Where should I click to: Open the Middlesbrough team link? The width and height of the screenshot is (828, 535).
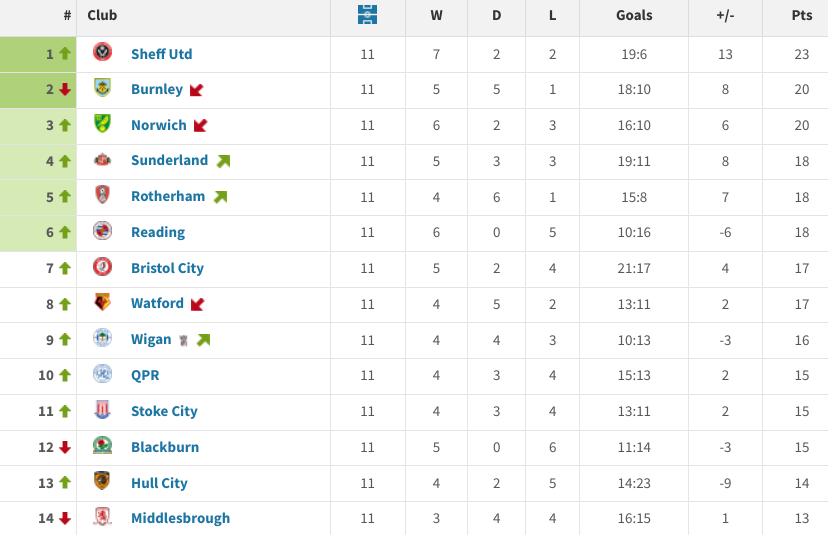point(180,518)
